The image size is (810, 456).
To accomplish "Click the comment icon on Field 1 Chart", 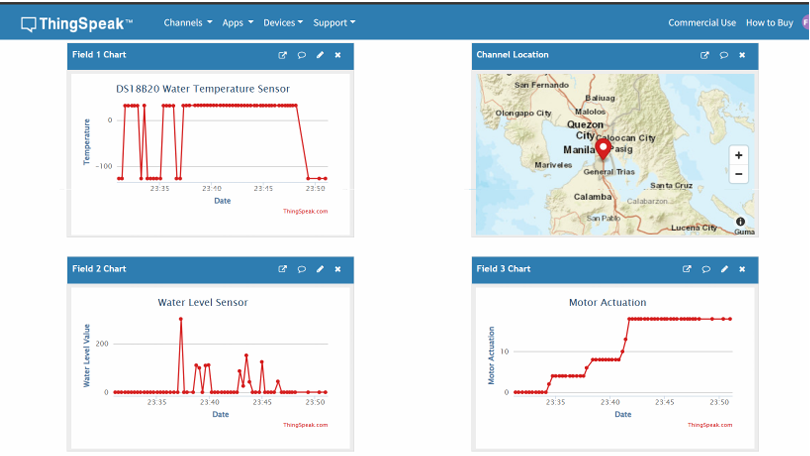I will coord(301,55).
